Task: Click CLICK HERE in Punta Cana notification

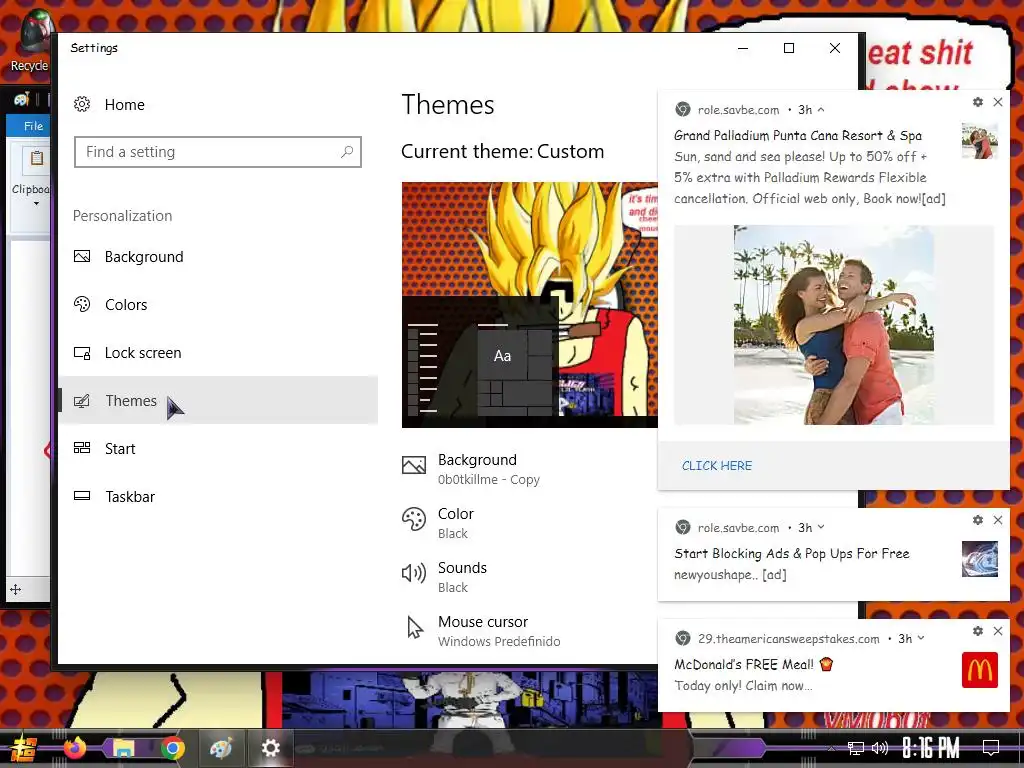Action: (x=717, y=466)
